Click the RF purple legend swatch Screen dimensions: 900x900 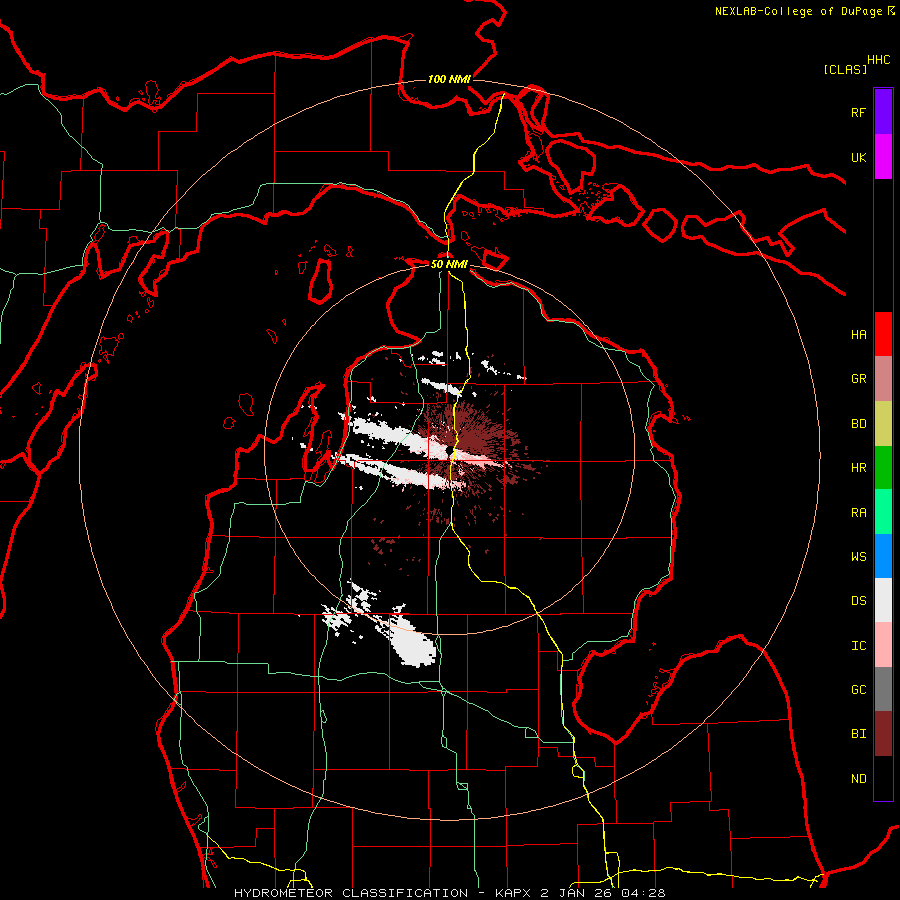883,112
